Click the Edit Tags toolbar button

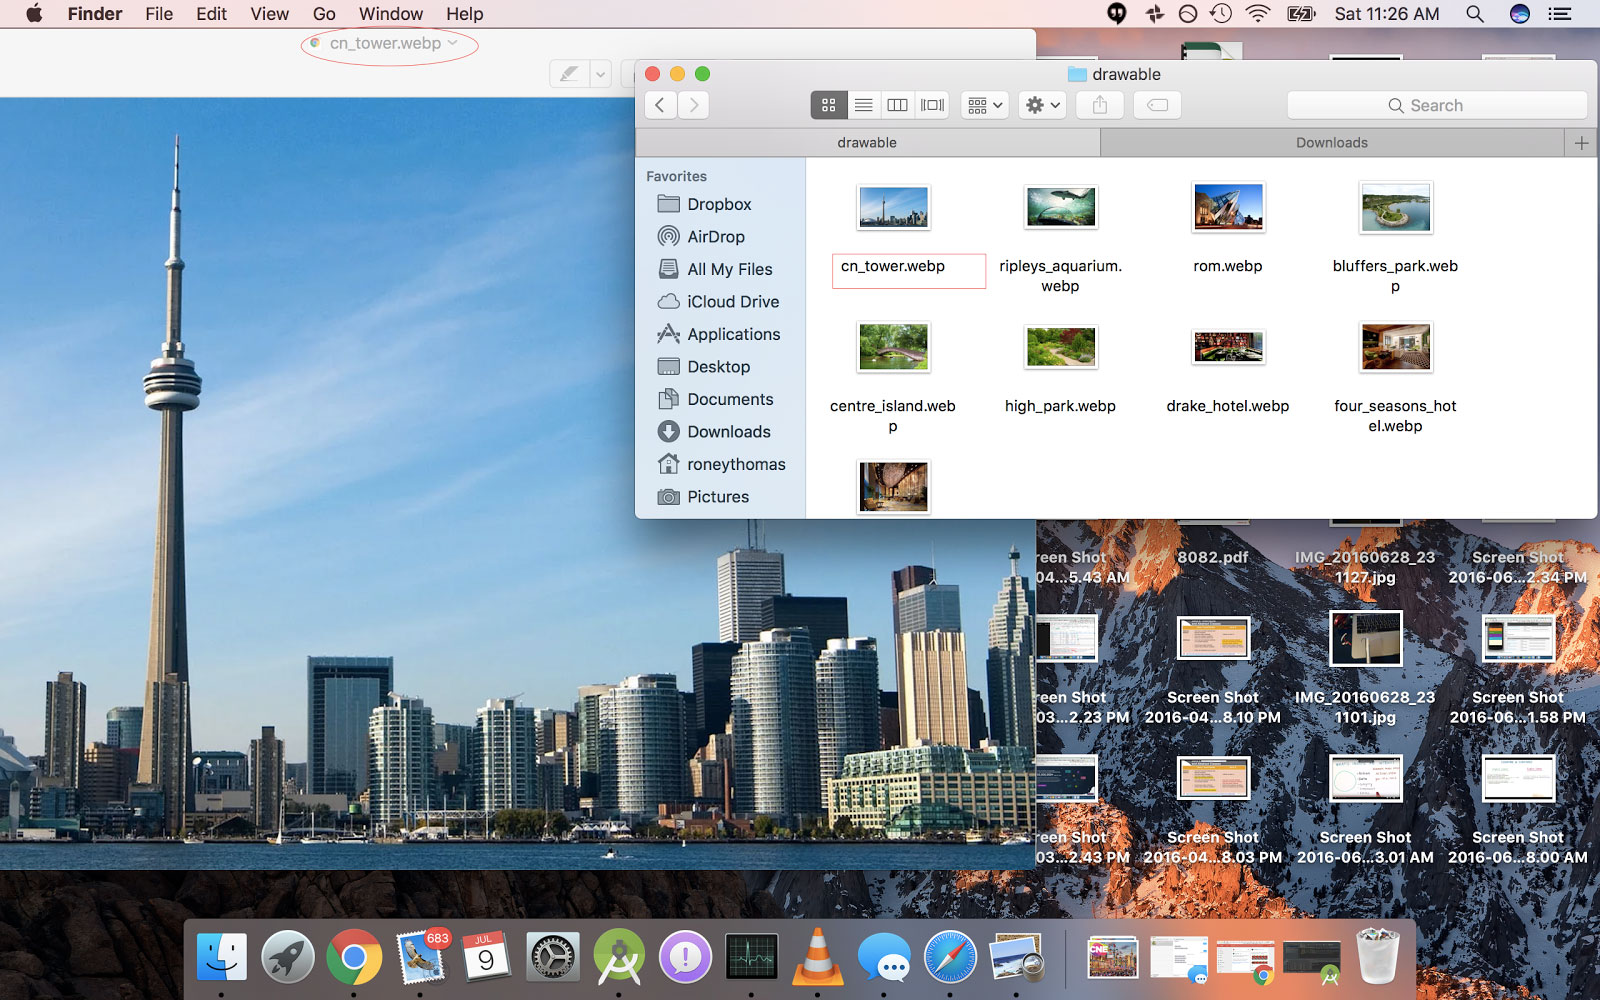(x=1157, y=105)
